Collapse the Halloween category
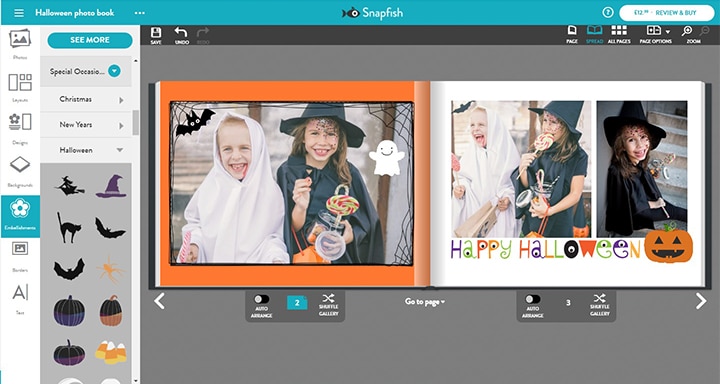720x384 pixels. [x=86, y=150]
